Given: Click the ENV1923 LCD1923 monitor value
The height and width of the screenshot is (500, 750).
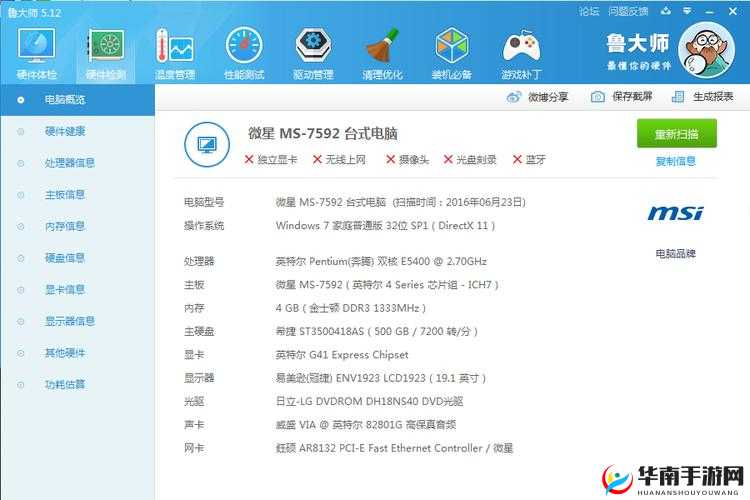Looking at the screenshot, I should 381,378.
